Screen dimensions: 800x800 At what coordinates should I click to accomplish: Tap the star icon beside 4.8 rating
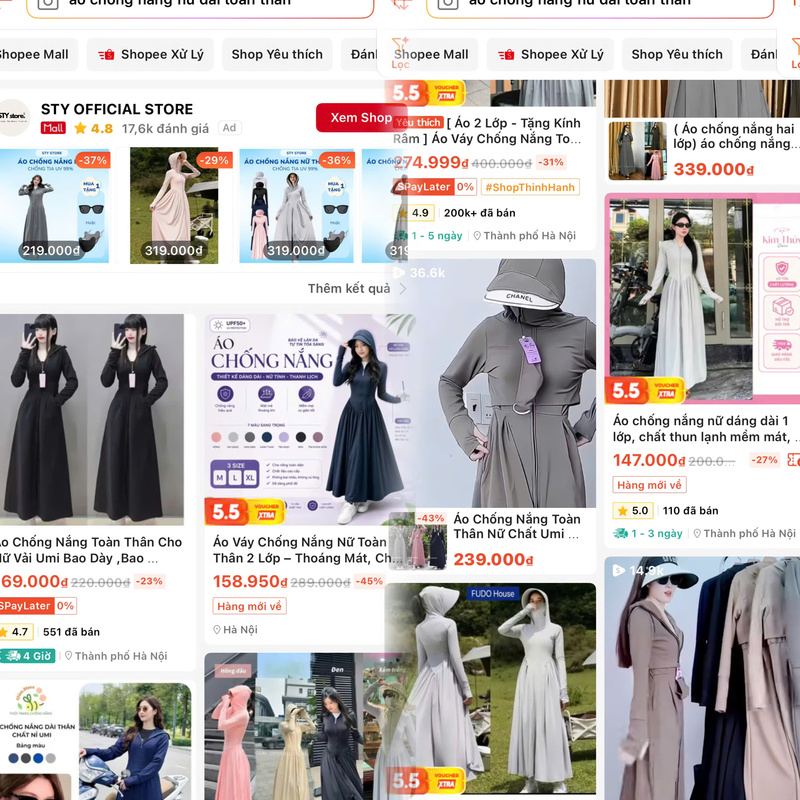[x=80, y=128]
